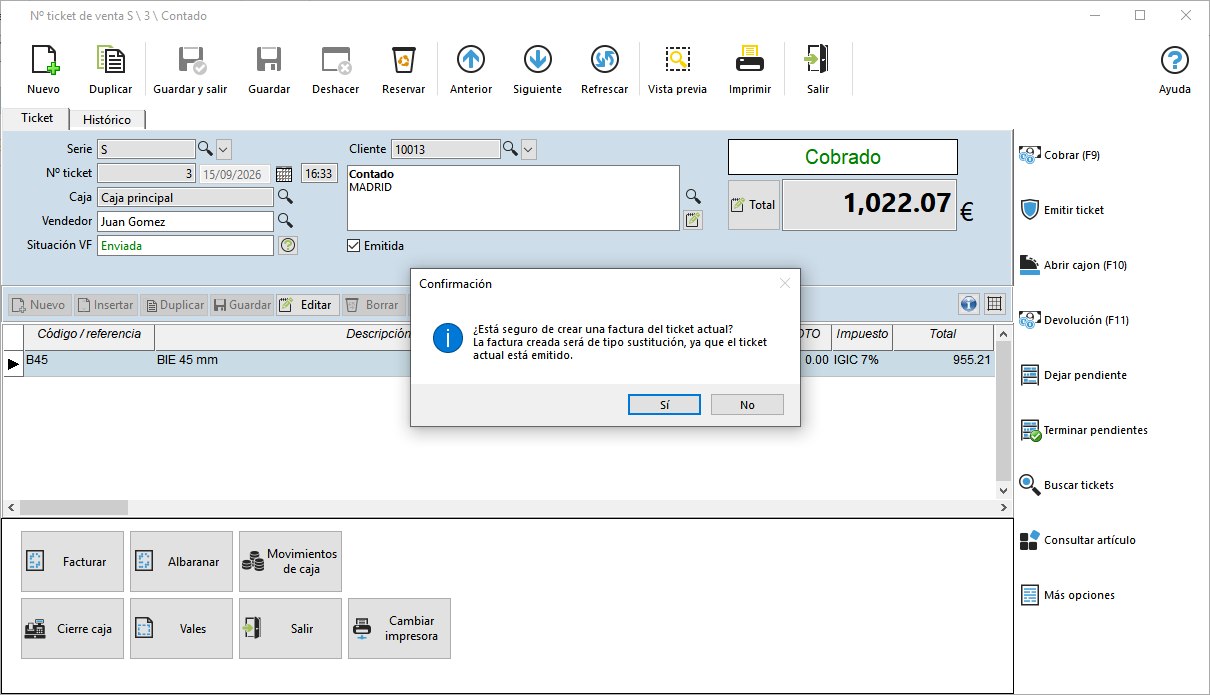Open Ayuda help
The image size is (1210, 695).
pos(1175,70)
